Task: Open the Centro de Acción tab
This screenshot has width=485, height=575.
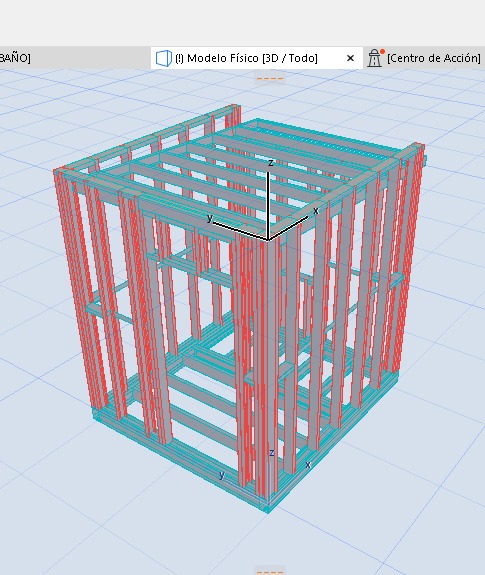Action: [x=433, y=58]
